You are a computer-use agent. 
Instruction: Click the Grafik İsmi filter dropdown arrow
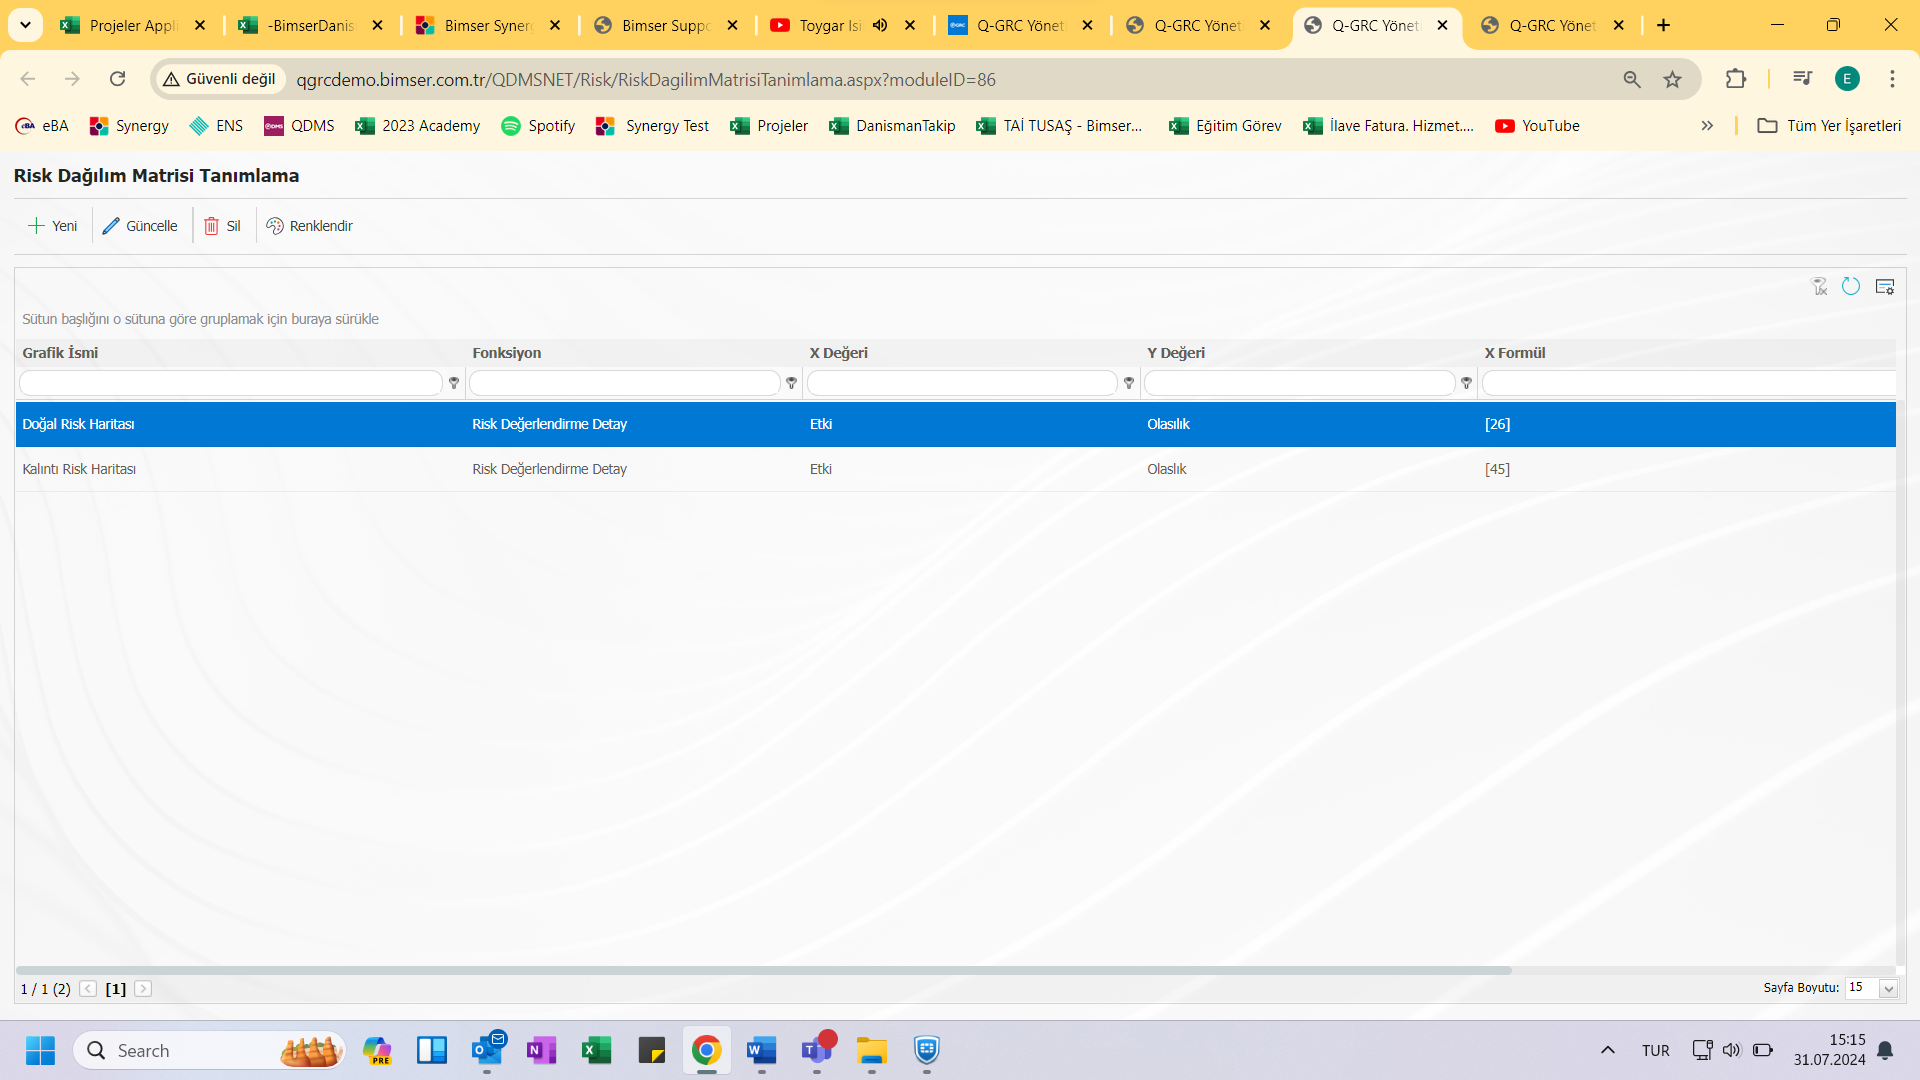tap(454, 384)
